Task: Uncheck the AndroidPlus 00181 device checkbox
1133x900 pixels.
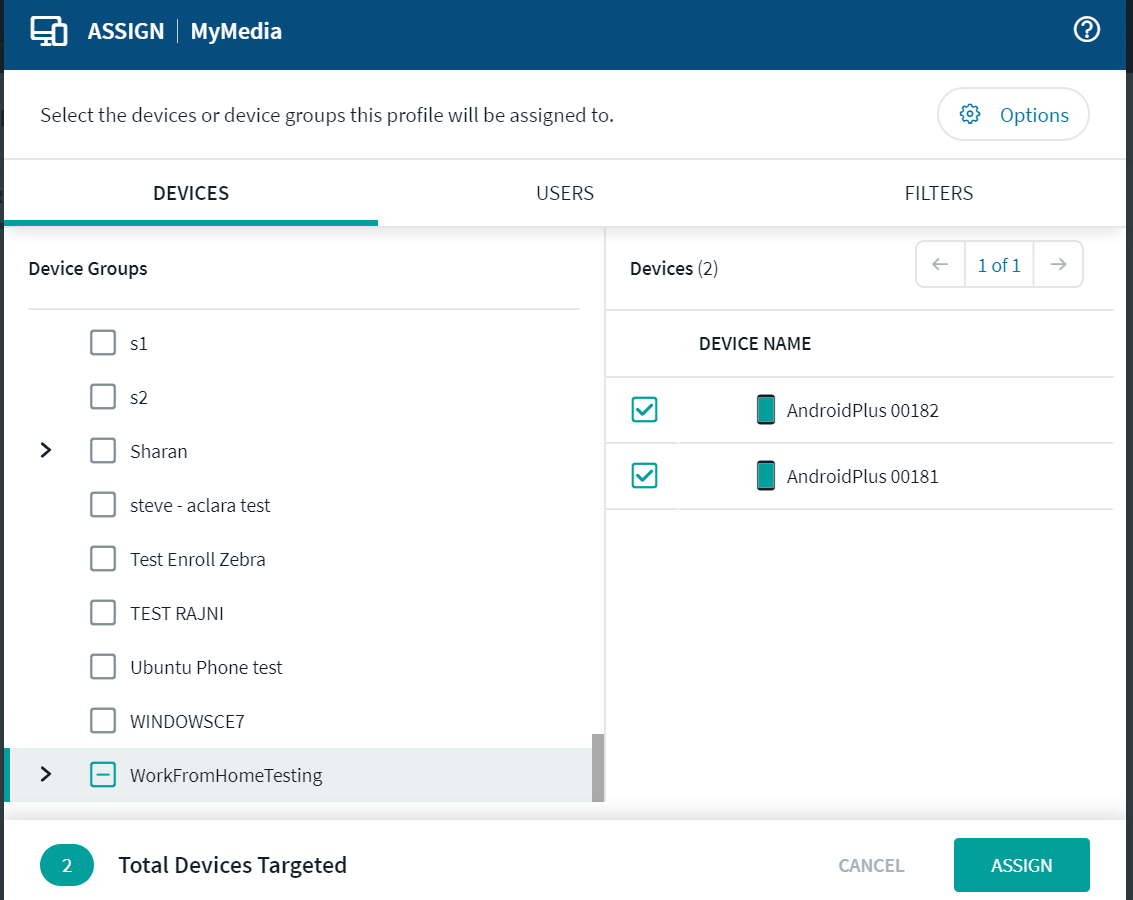Action: coord(645,476)
